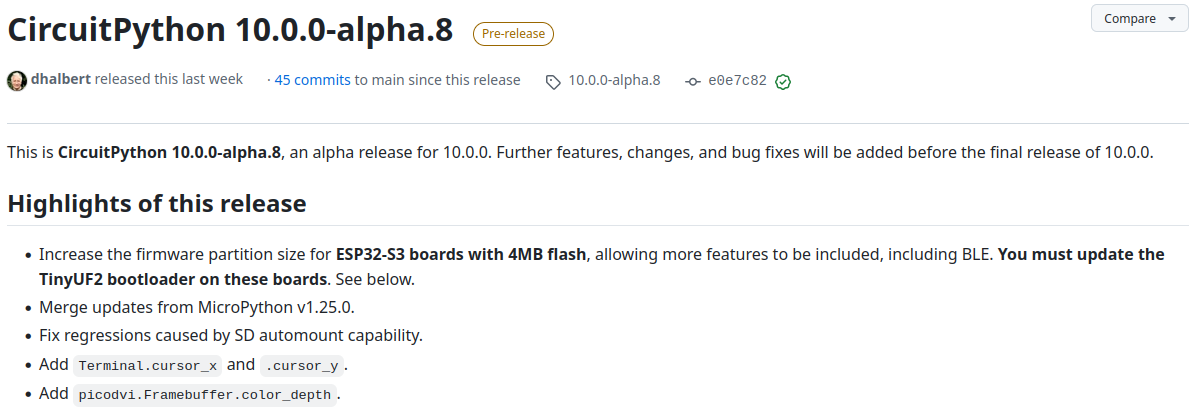This screenshot has width=1200, height=418.
Task: Click the Terminal.cursor_x code snippet
Action: 148,365
